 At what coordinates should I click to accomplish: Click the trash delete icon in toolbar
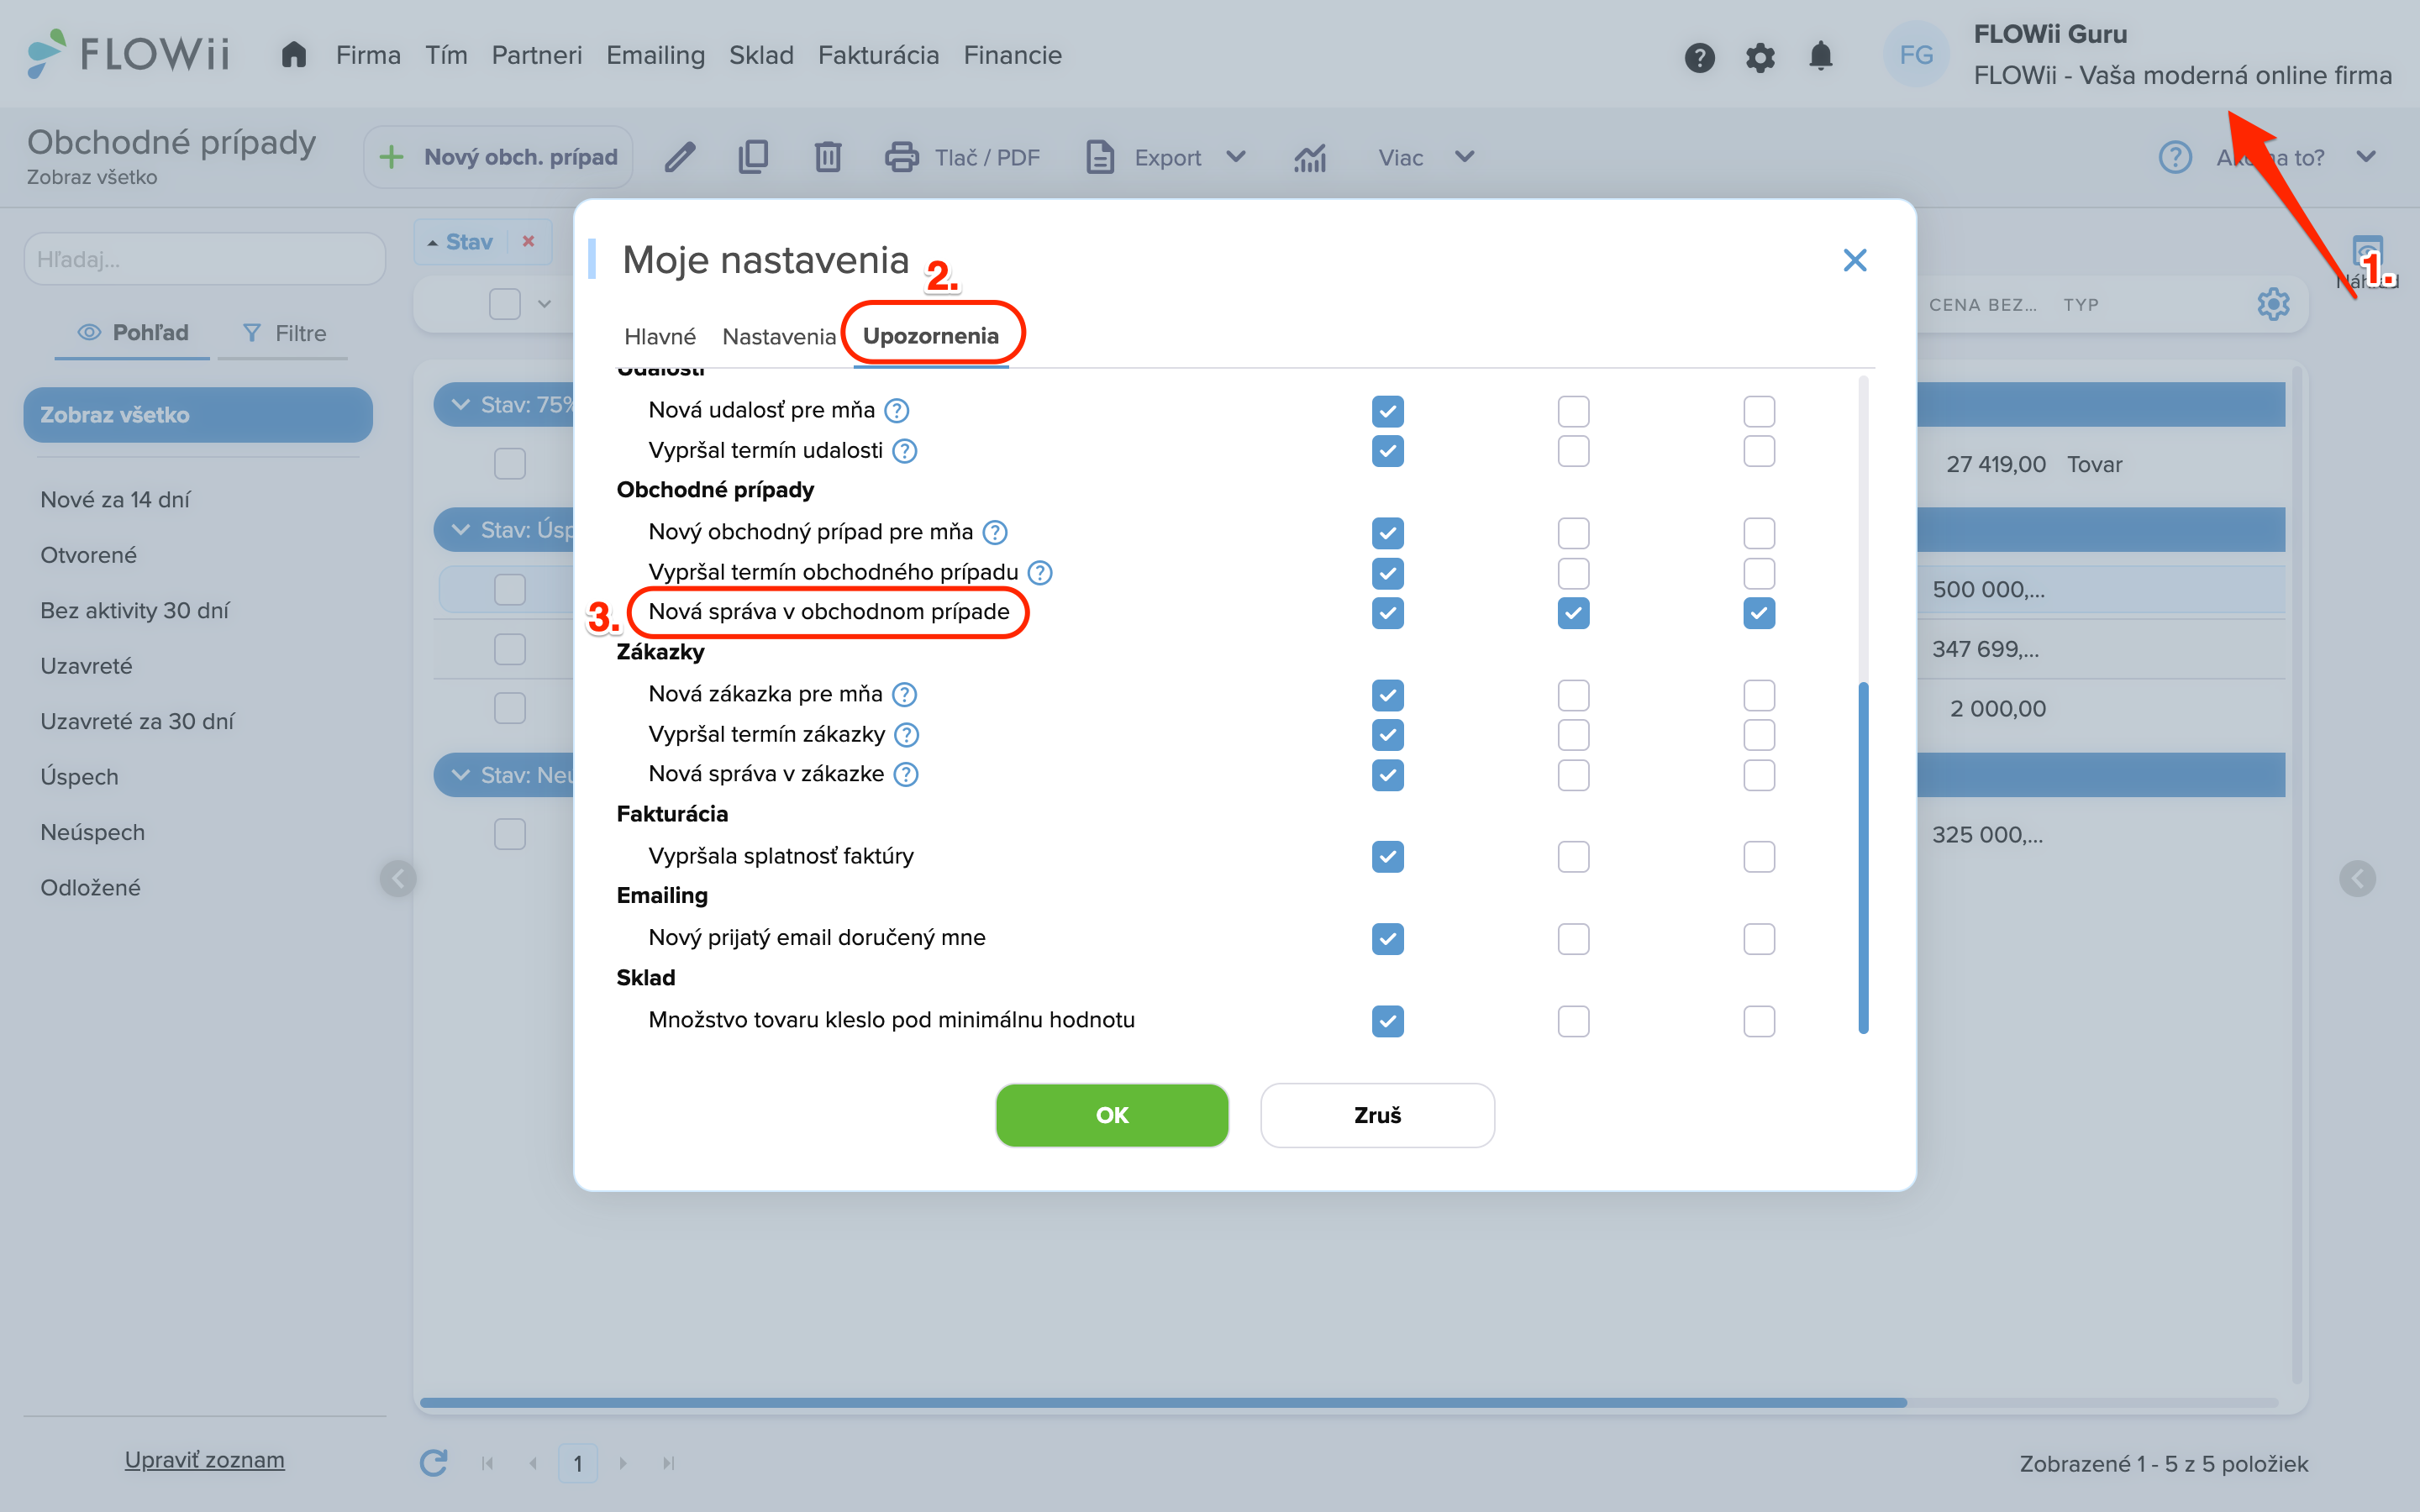(x=827, y=157)
